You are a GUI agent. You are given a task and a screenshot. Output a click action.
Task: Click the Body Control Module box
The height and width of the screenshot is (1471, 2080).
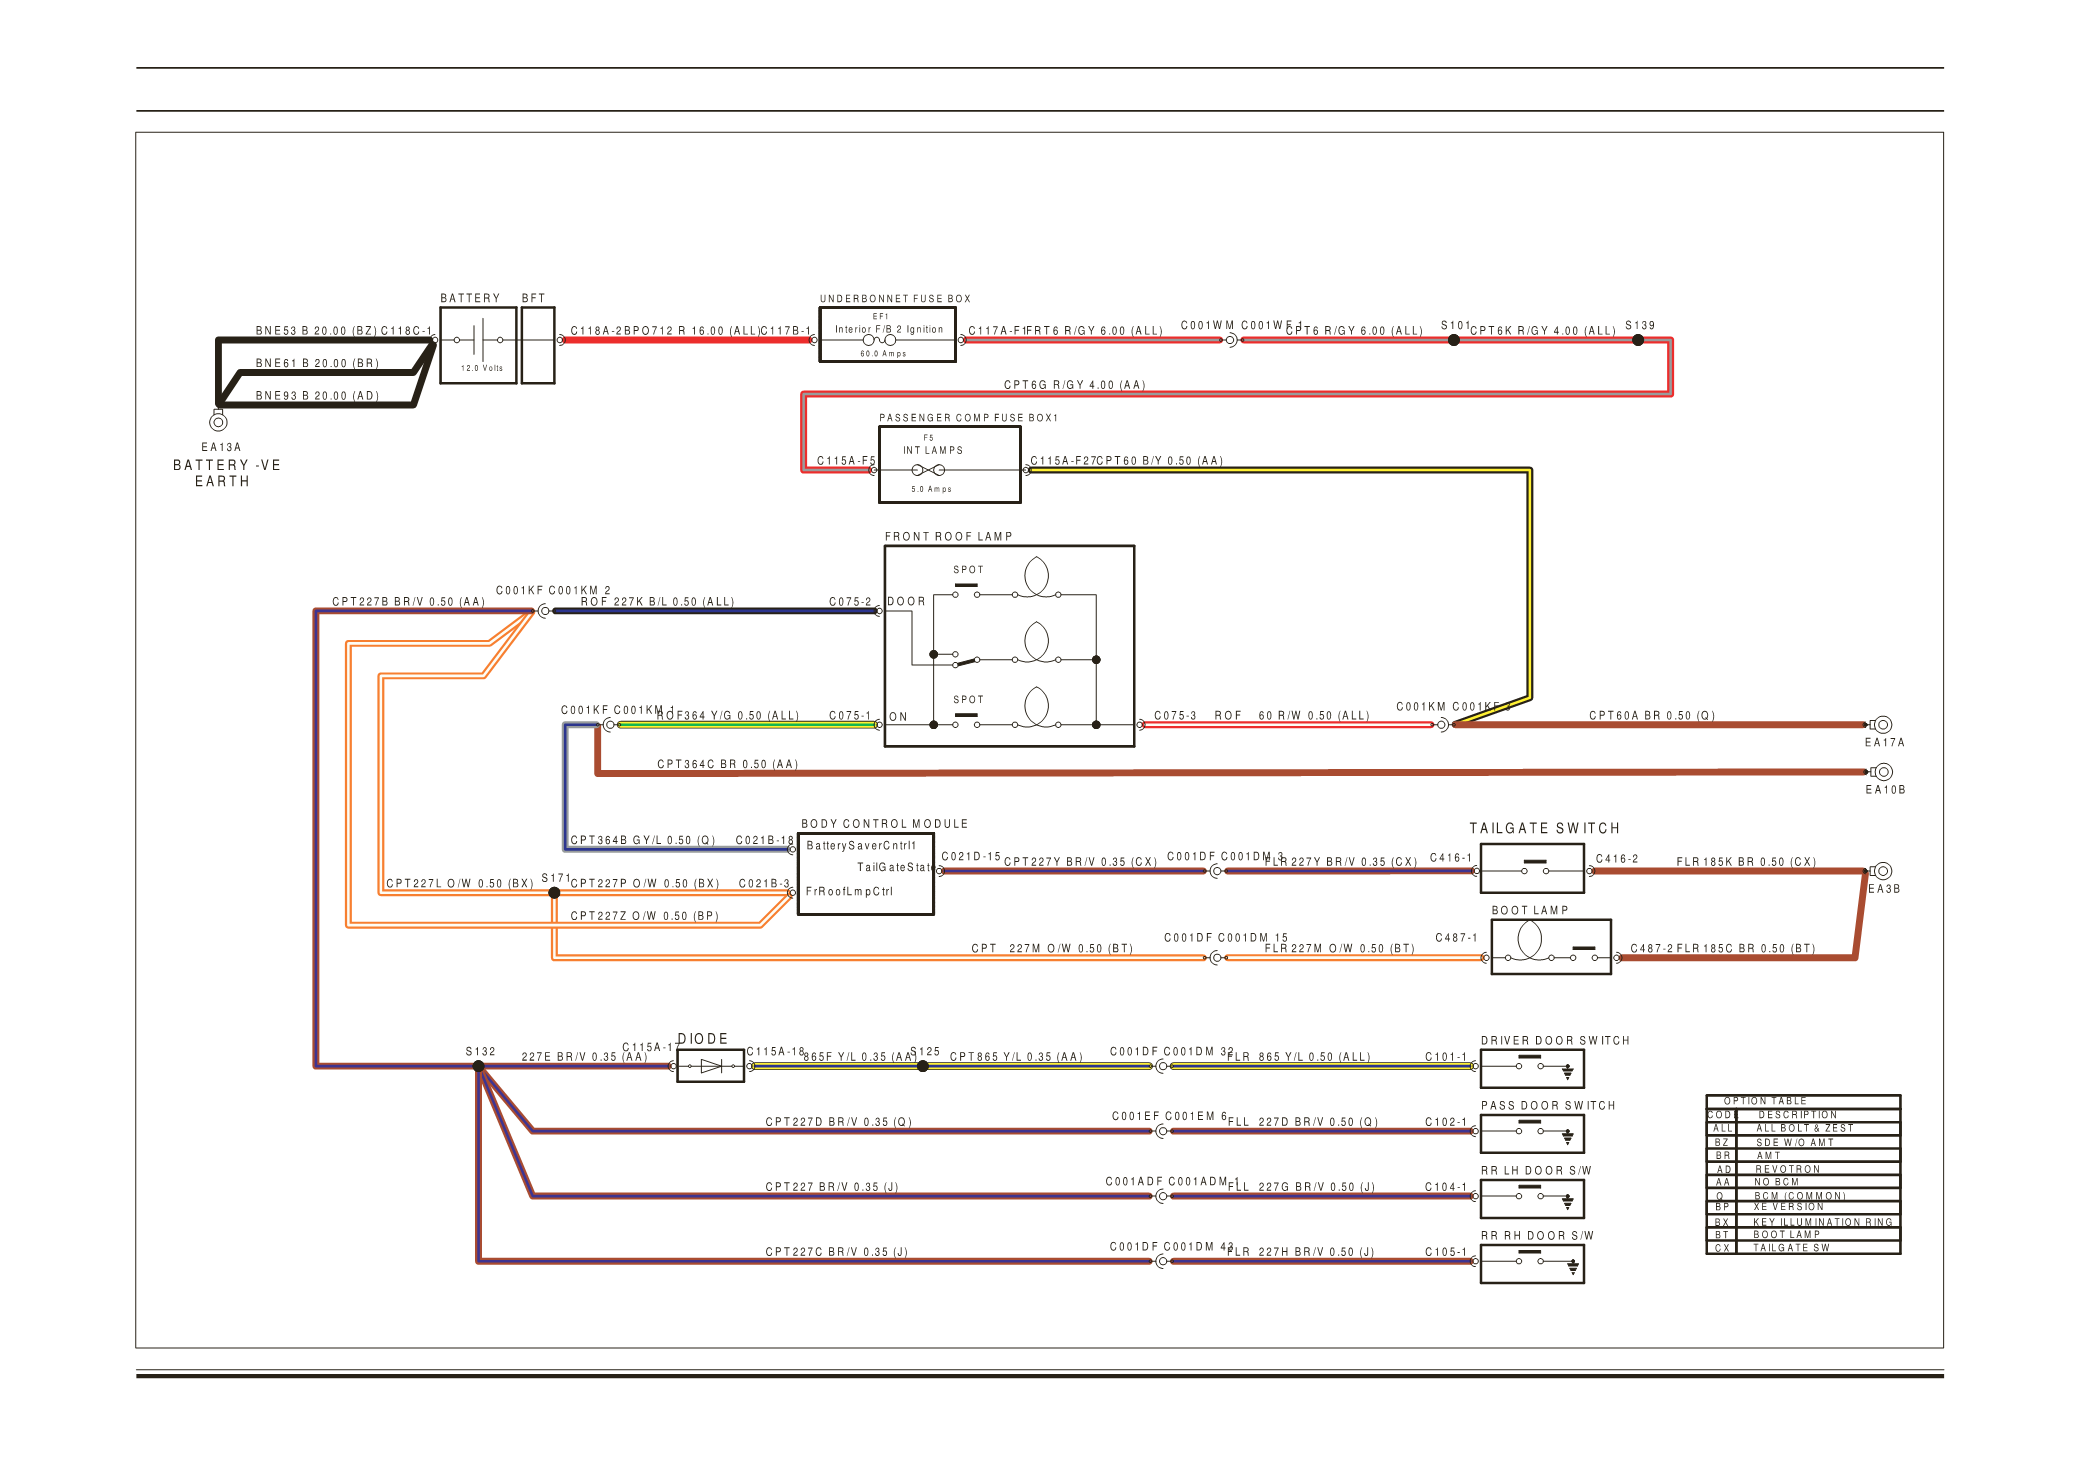865,874
